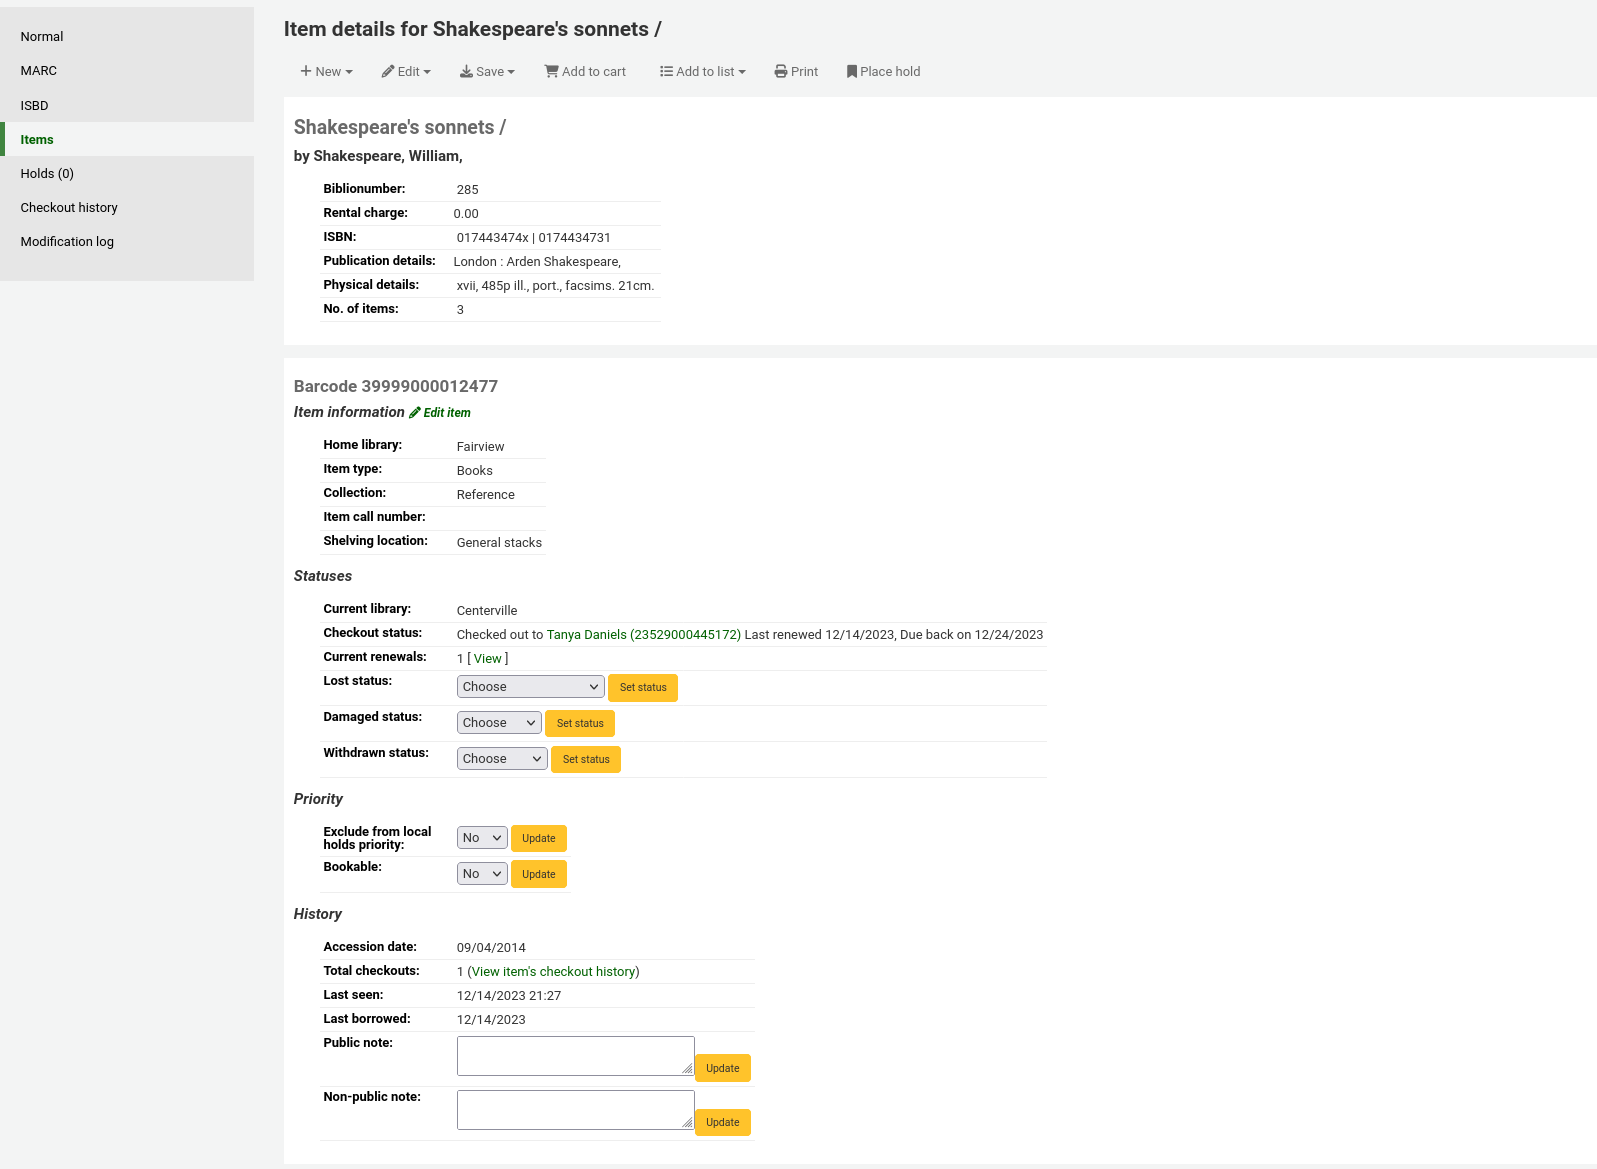Click the download icon on the Save button
The width and height of the screenshot is (1597, 1169).
466,71
